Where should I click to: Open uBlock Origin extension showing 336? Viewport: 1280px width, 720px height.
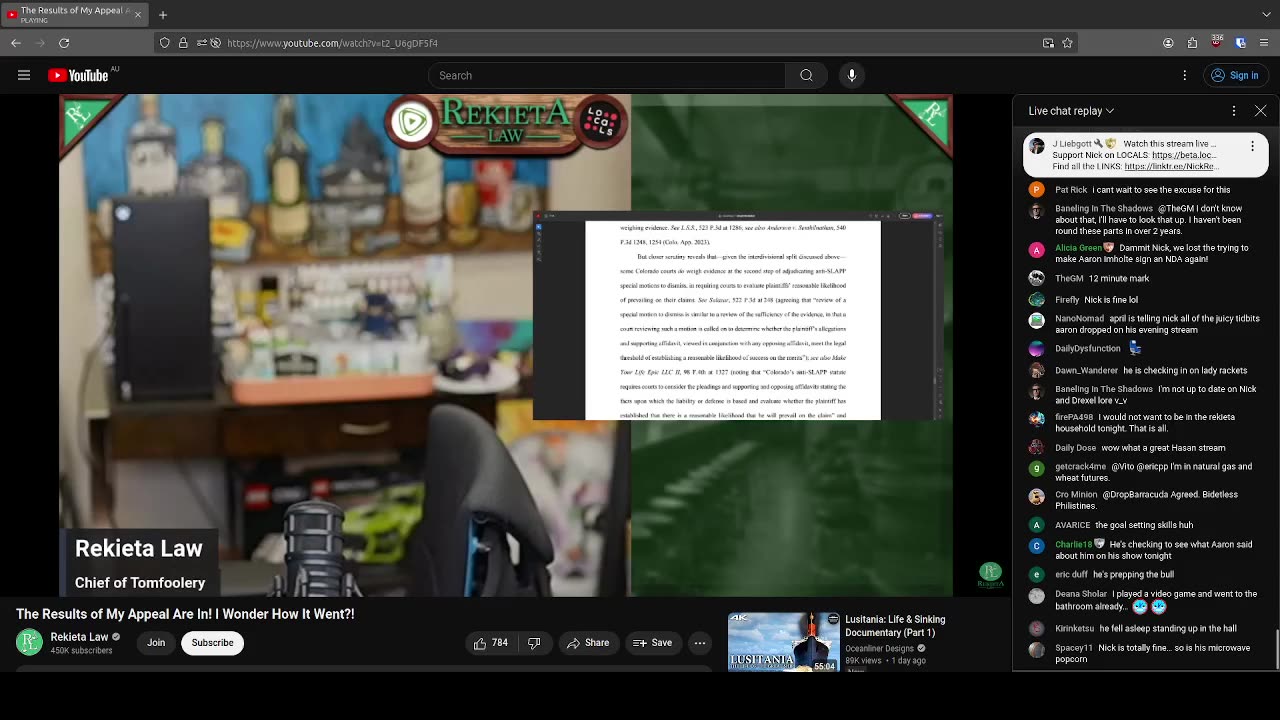(x=1217, y=43)
